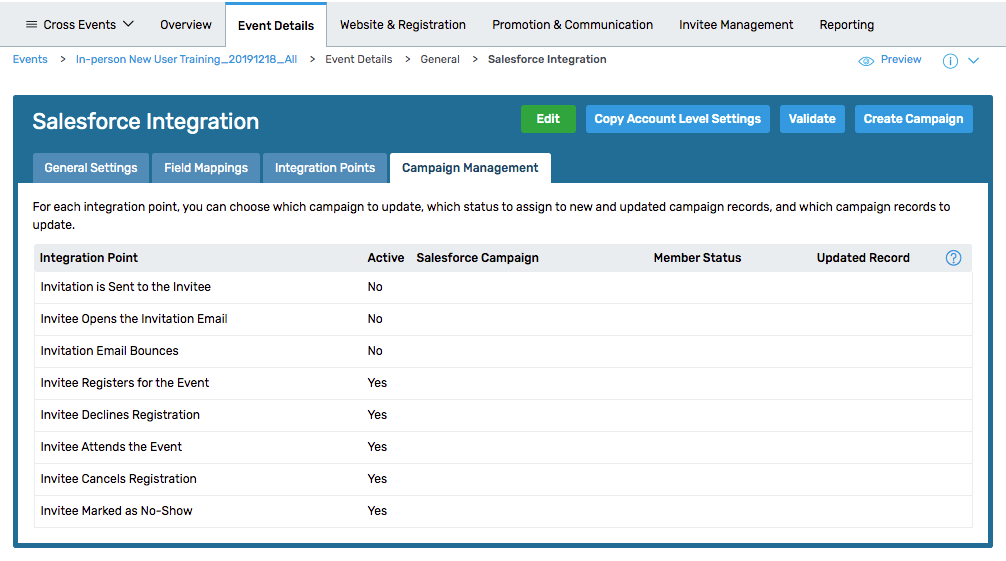Viewport: 1006px width, 561px height.
Task: Click the green Edit button
Action: tap(548, 119)
